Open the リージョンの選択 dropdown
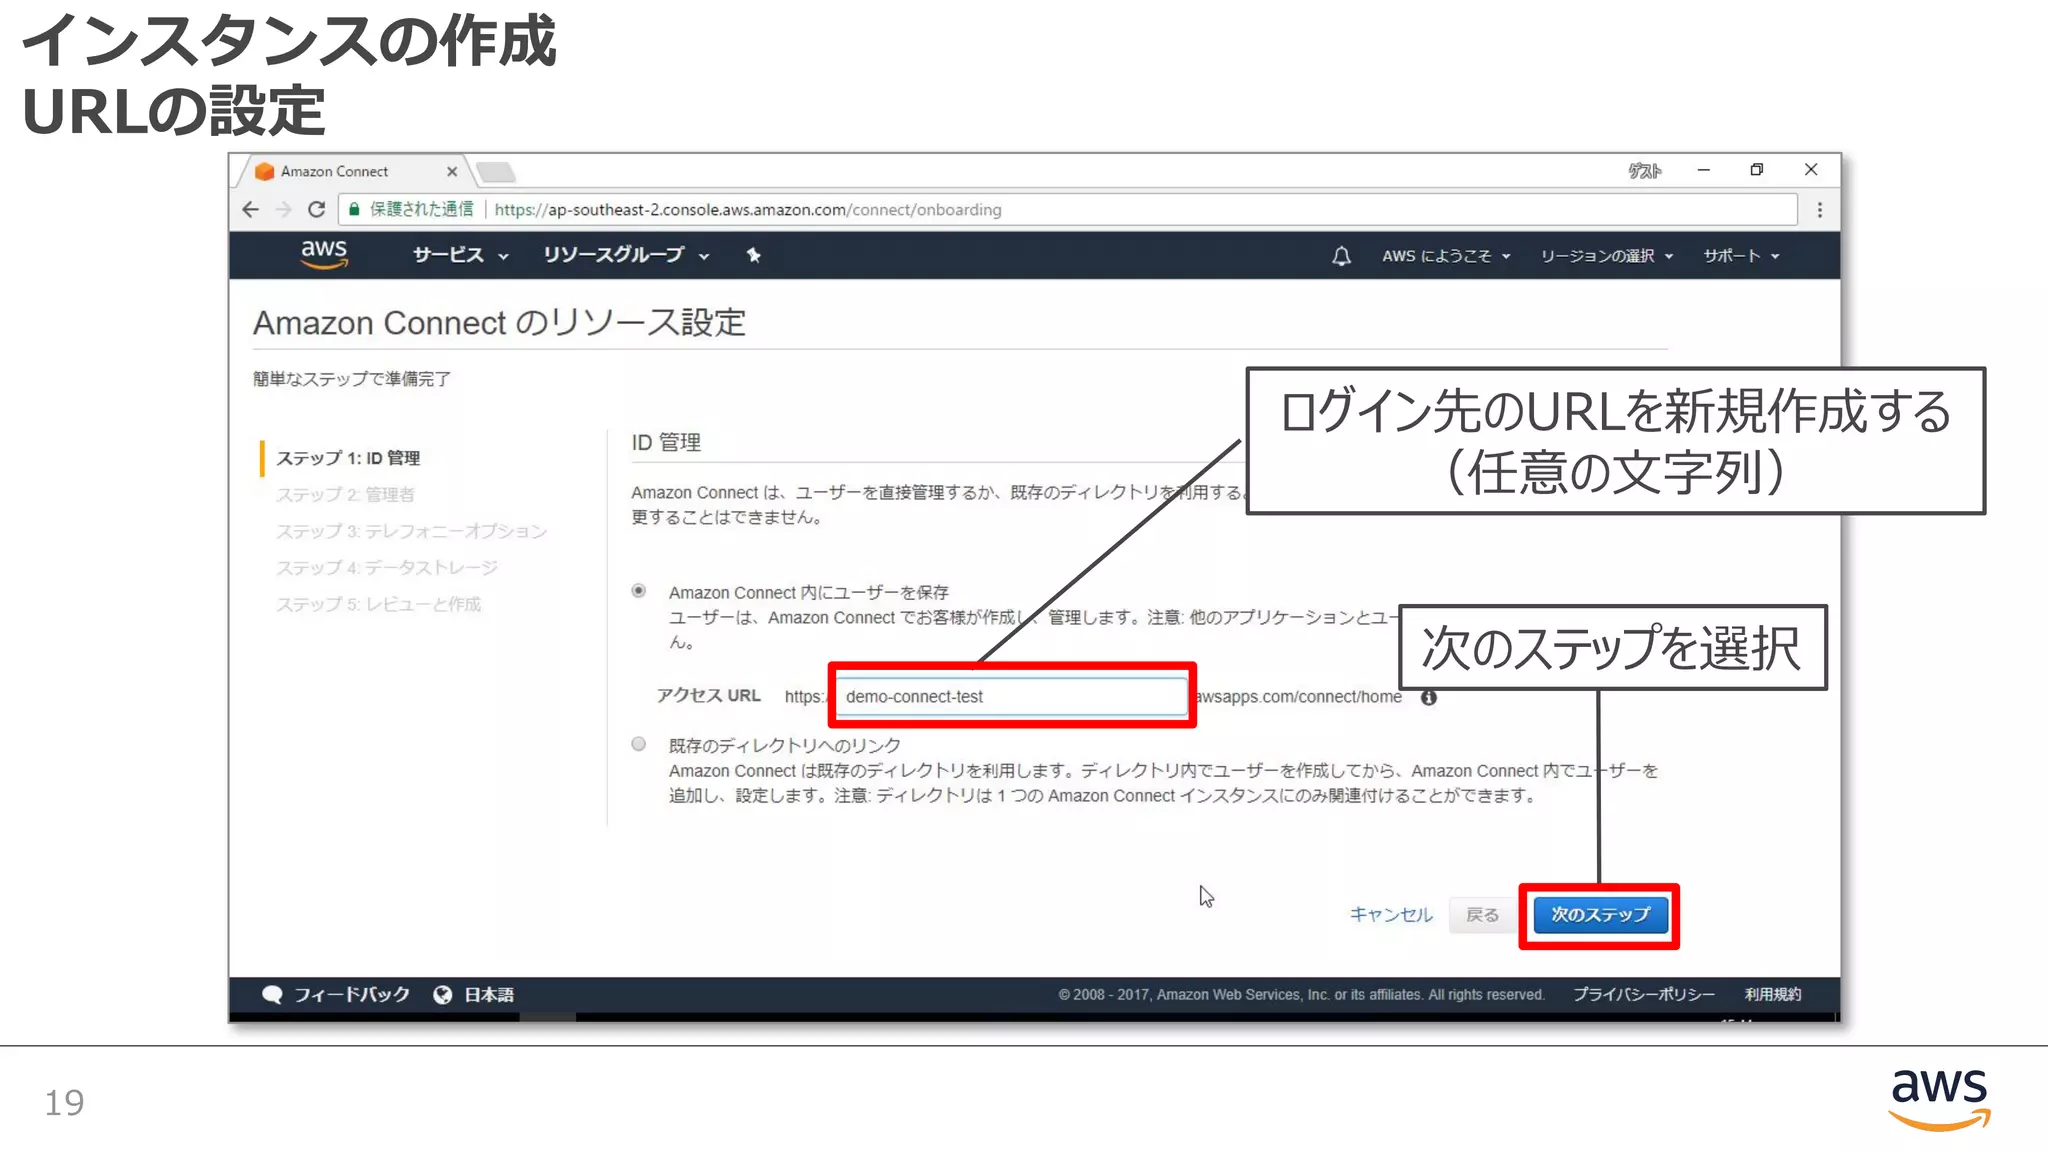 1606,256
